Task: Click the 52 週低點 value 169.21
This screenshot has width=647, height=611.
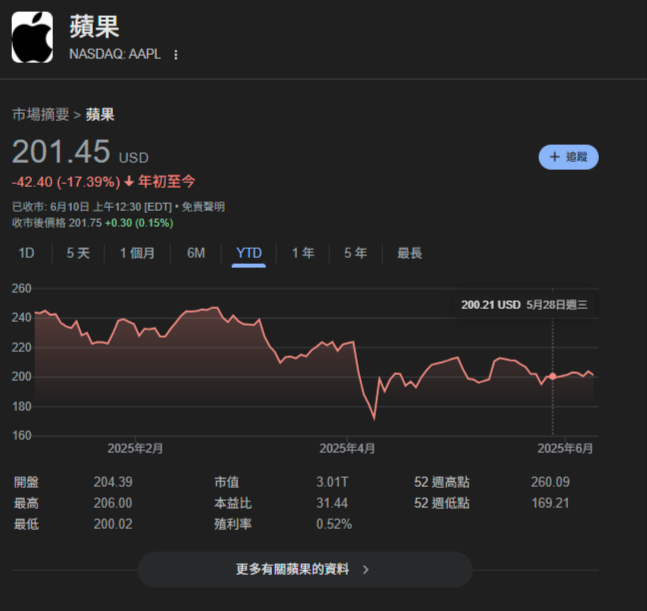Action: [550, 503]
